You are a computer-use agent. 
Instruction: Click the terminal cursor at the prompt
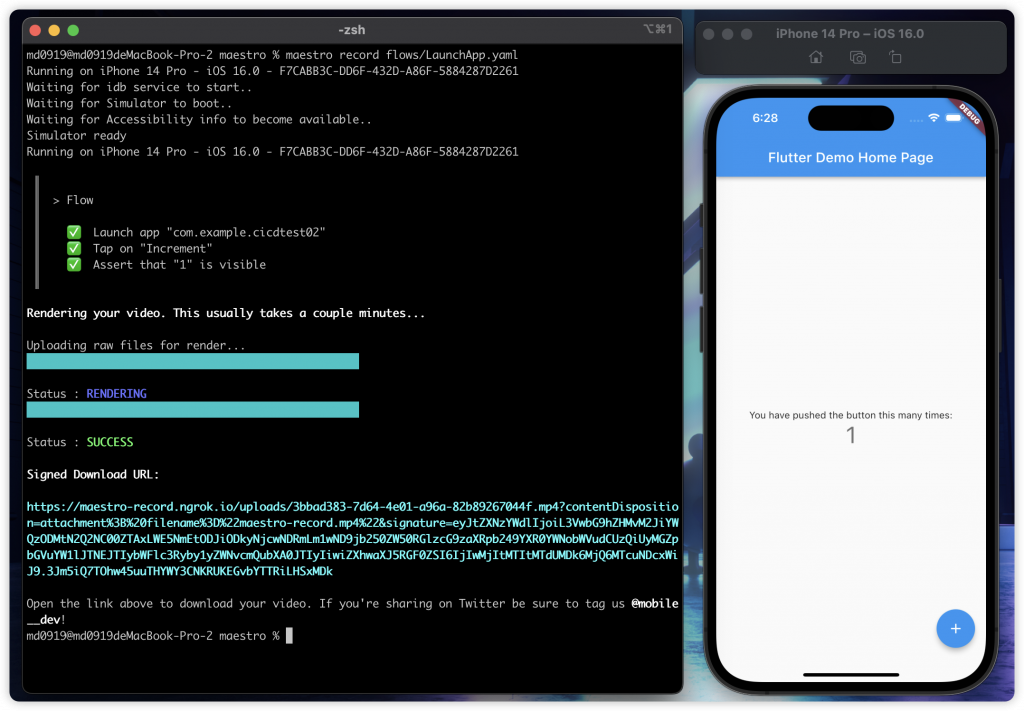pyautogui.click(x=289, y=635)
